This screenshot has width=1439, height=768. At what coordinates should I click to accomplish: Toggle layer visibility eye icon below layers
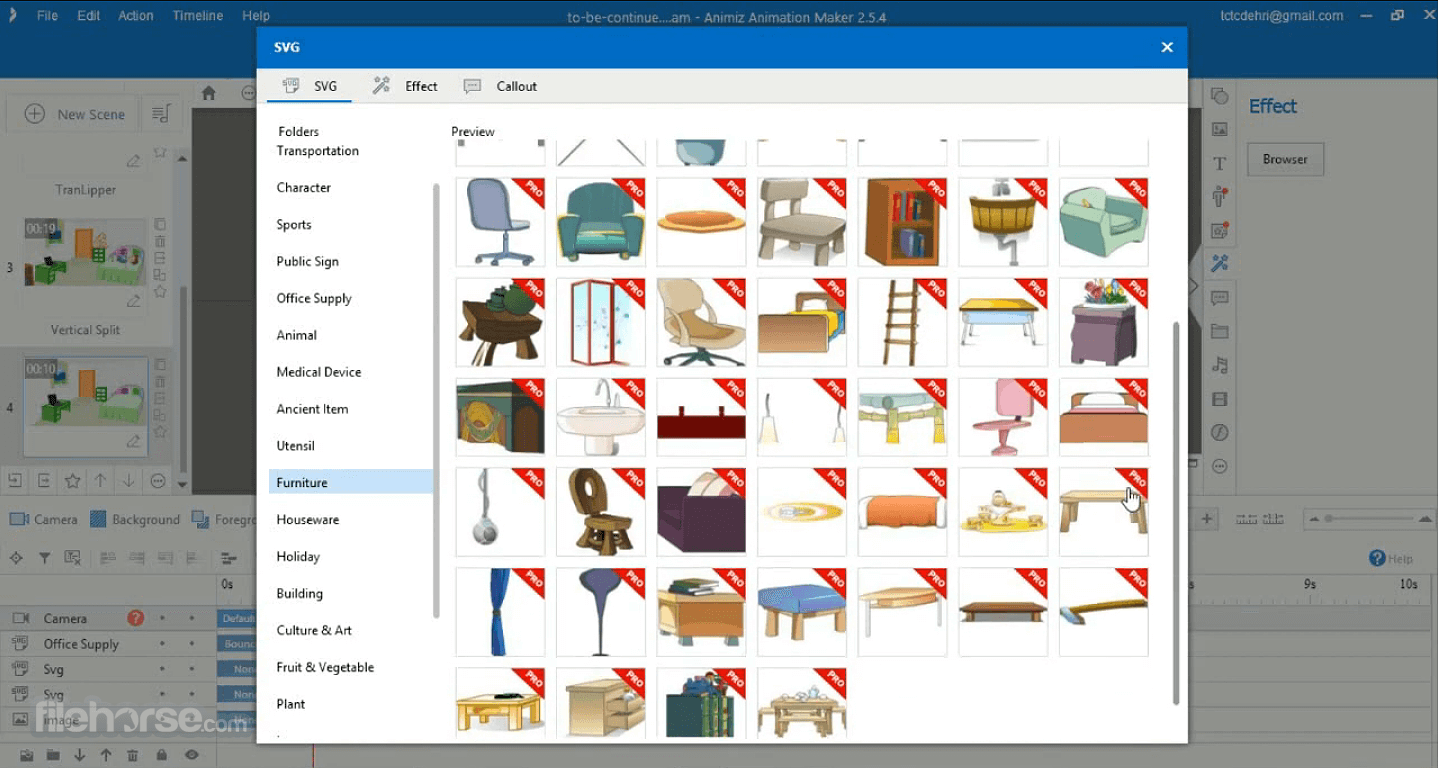coord(191,755)
